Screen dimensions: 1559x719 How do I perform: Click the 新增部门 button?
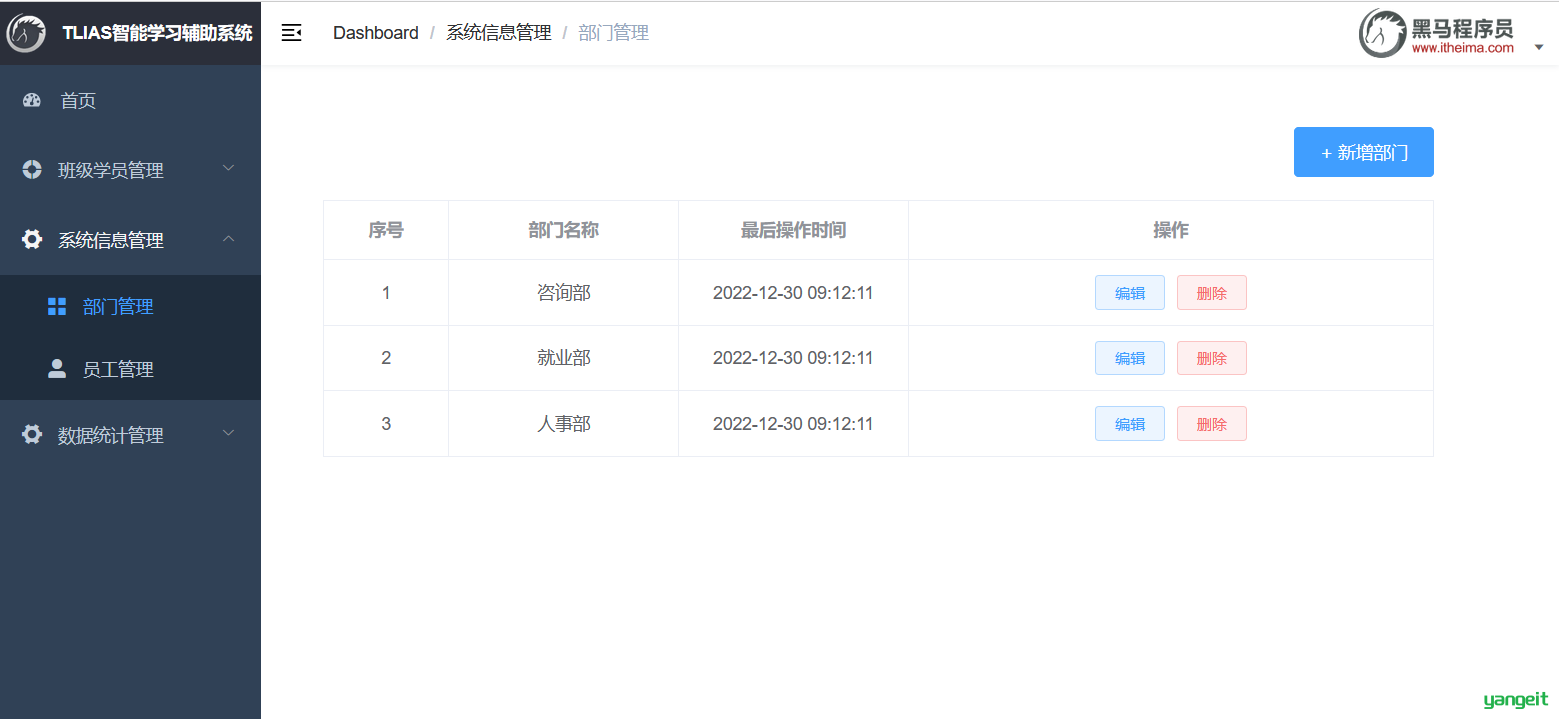[1363, 152]
